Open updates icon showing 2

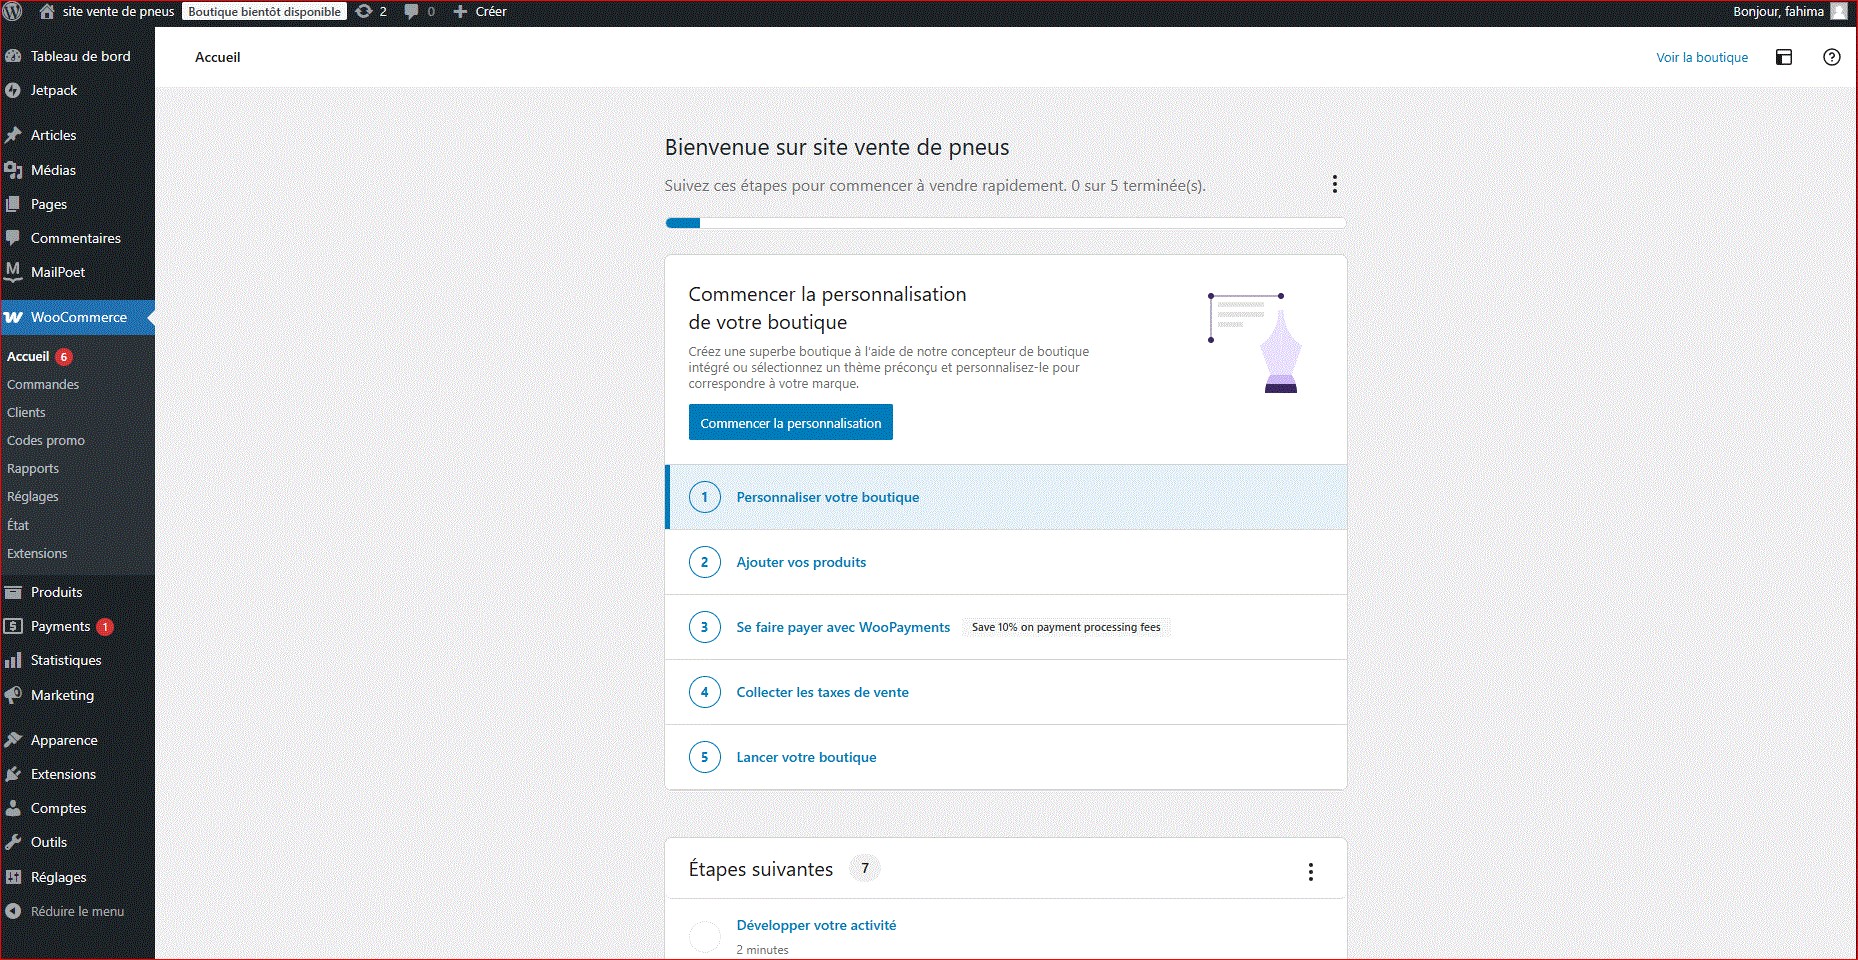pyautogui.click(x=364, y=11)
